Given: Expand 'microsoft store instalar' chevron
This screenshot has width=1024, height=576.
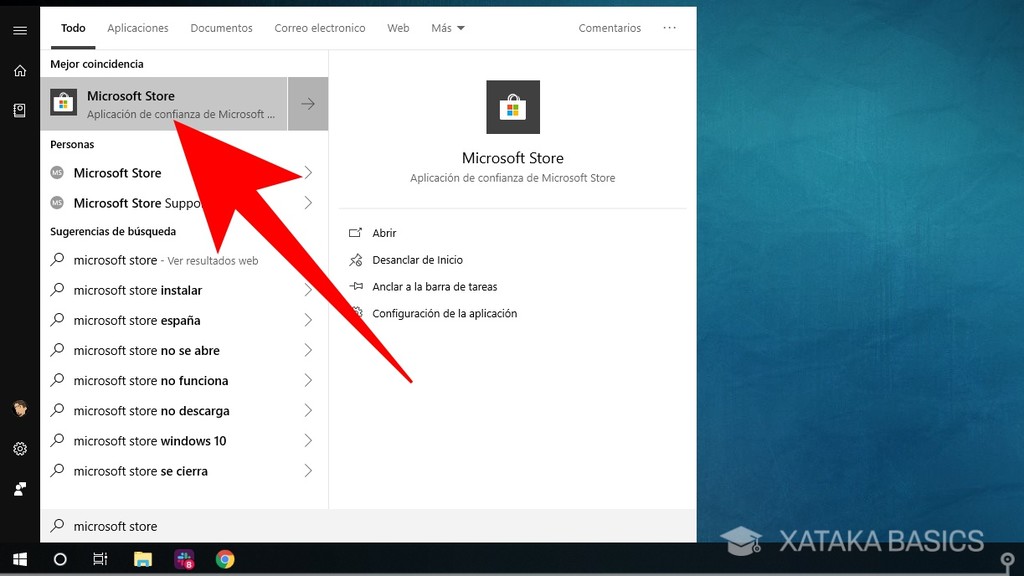Looking at the screenshot, I should click(308, 290).
